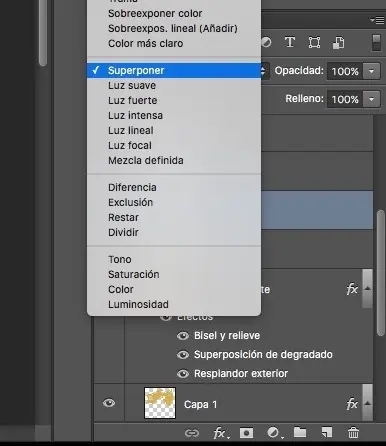
Task: Set blend mode to Color
Action: pyautogui.click(x=174, y=290)
